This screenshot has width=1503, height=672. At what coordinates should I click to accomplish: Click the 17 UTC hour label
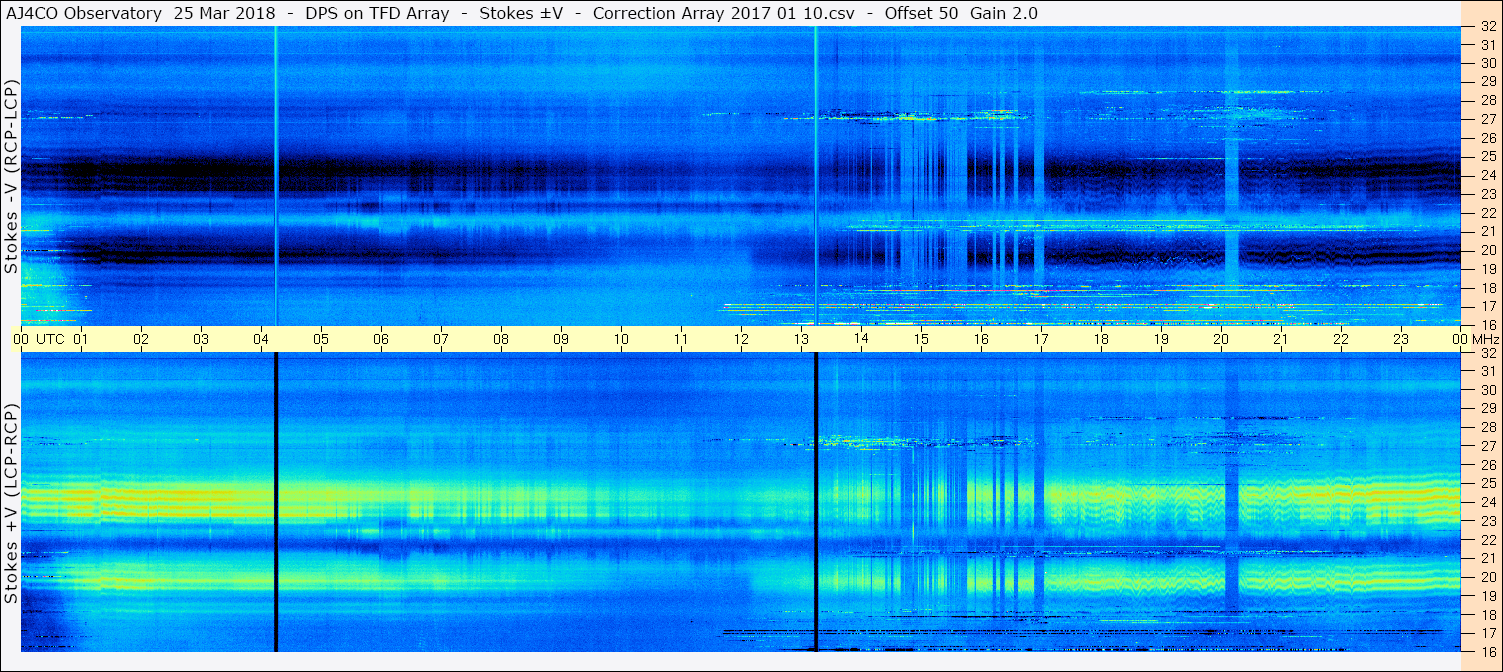[x=1041, y=339]
